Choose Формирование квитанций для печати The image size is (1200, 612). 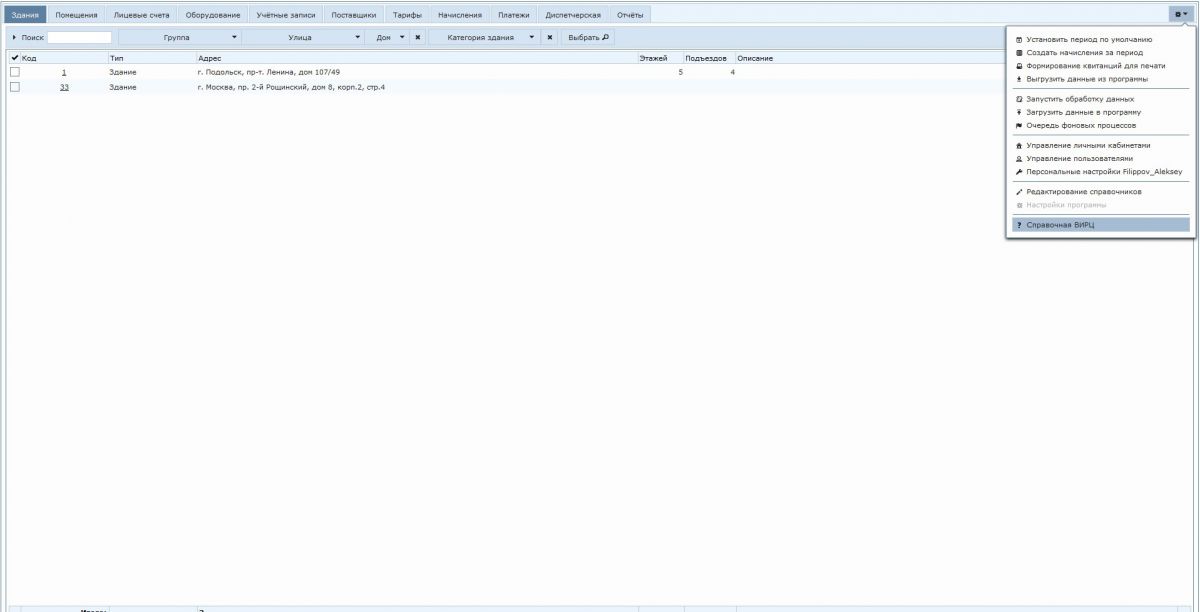pyautogui.click(x=1095, y=65)
